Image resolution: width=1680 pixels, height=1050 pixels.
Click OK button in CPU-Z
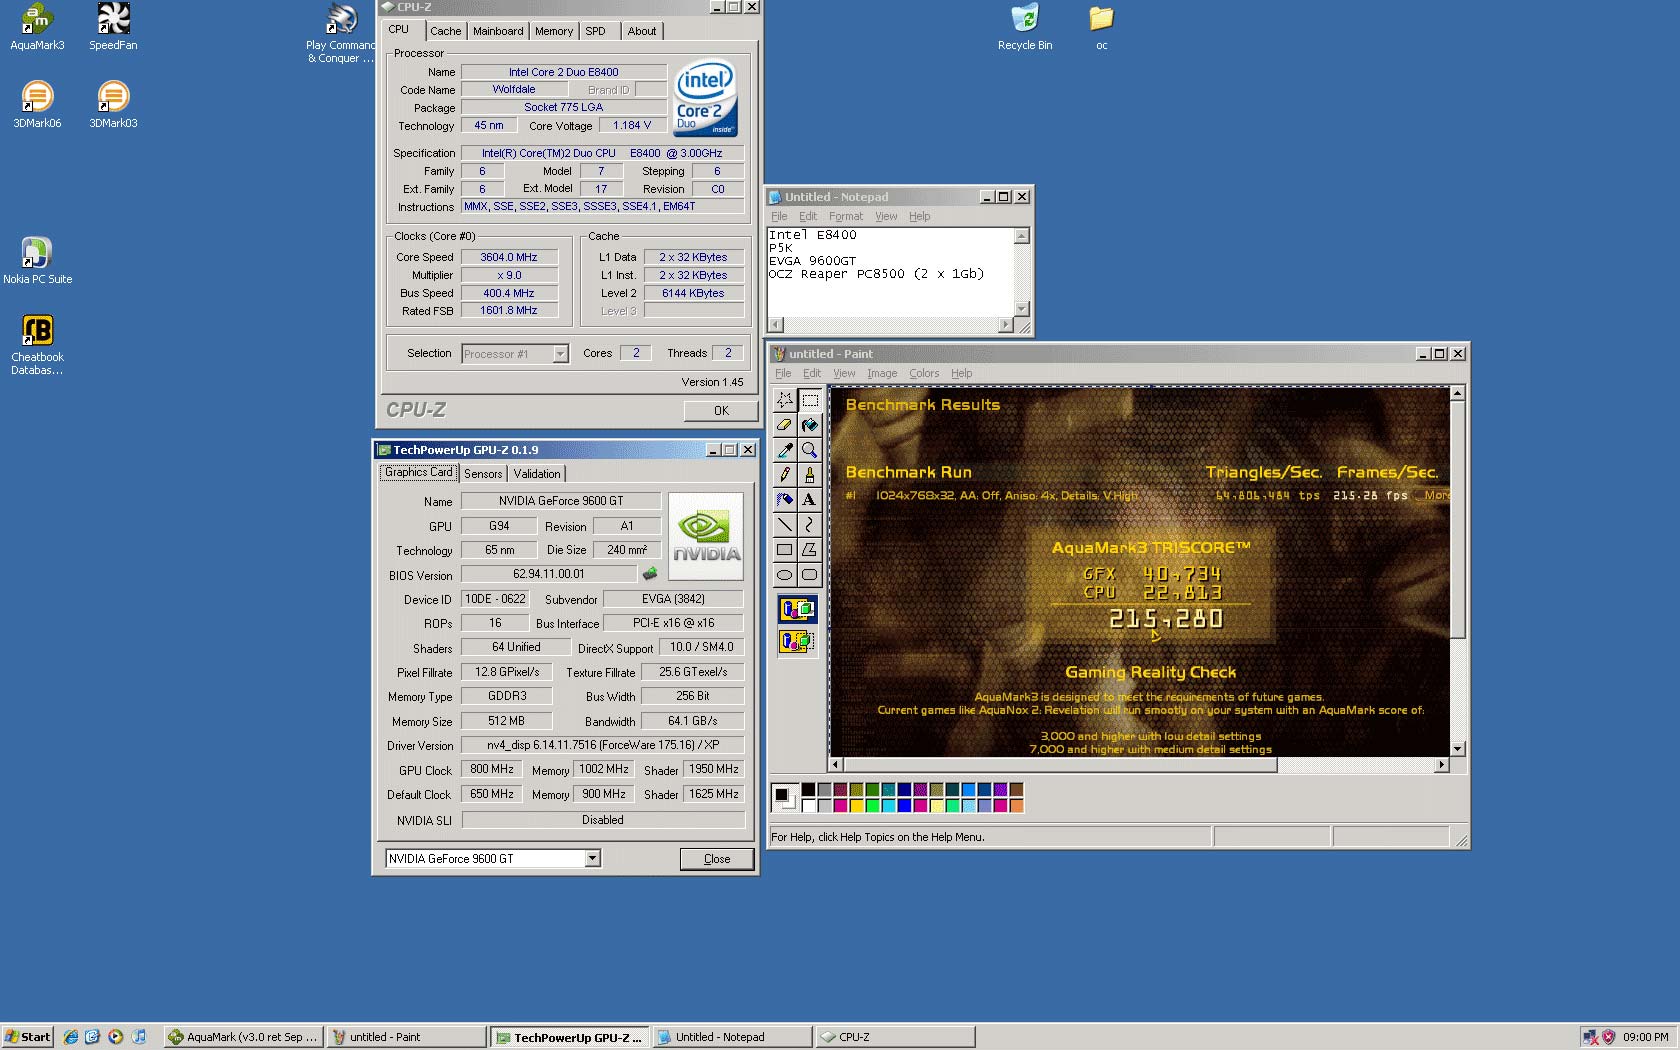point(721,410)
